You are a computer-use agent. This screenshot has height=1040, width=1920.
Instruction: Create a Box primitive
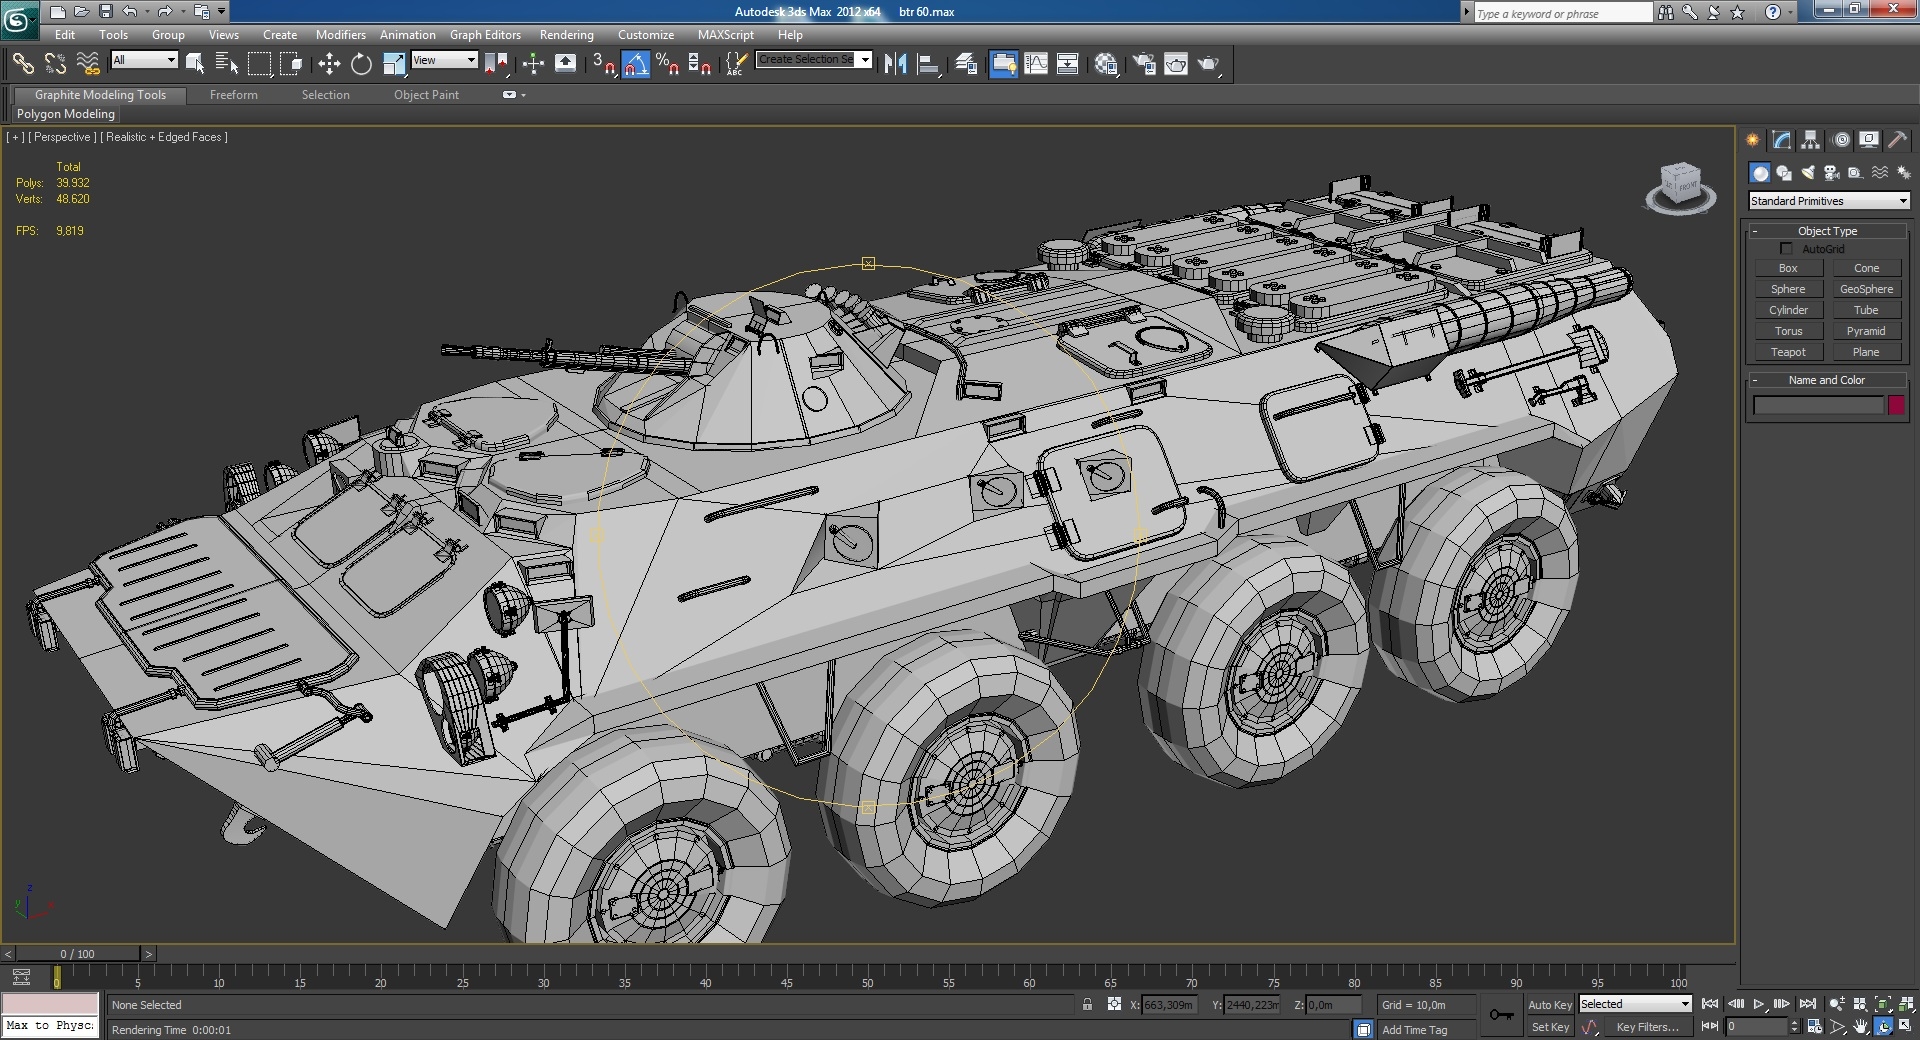(1788, 268)
